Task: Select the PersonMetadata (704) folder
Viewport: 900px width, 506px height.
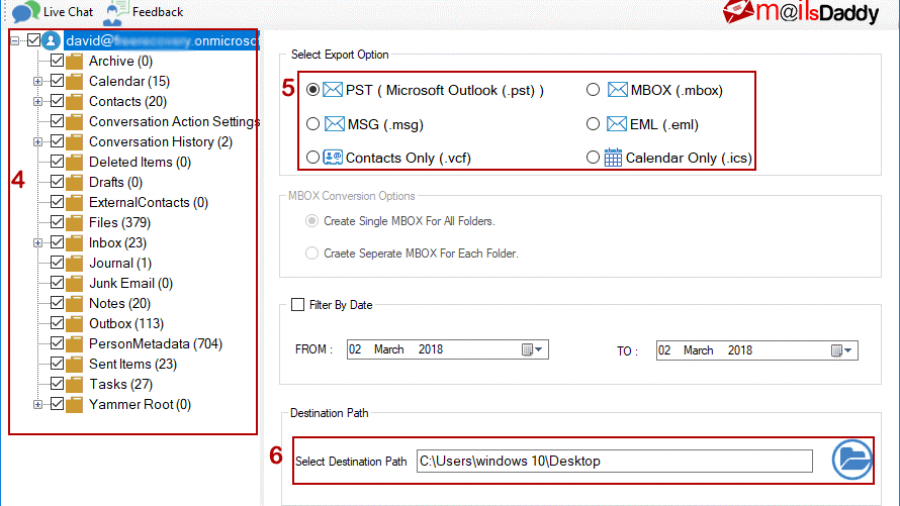Action: click(155, 344)
